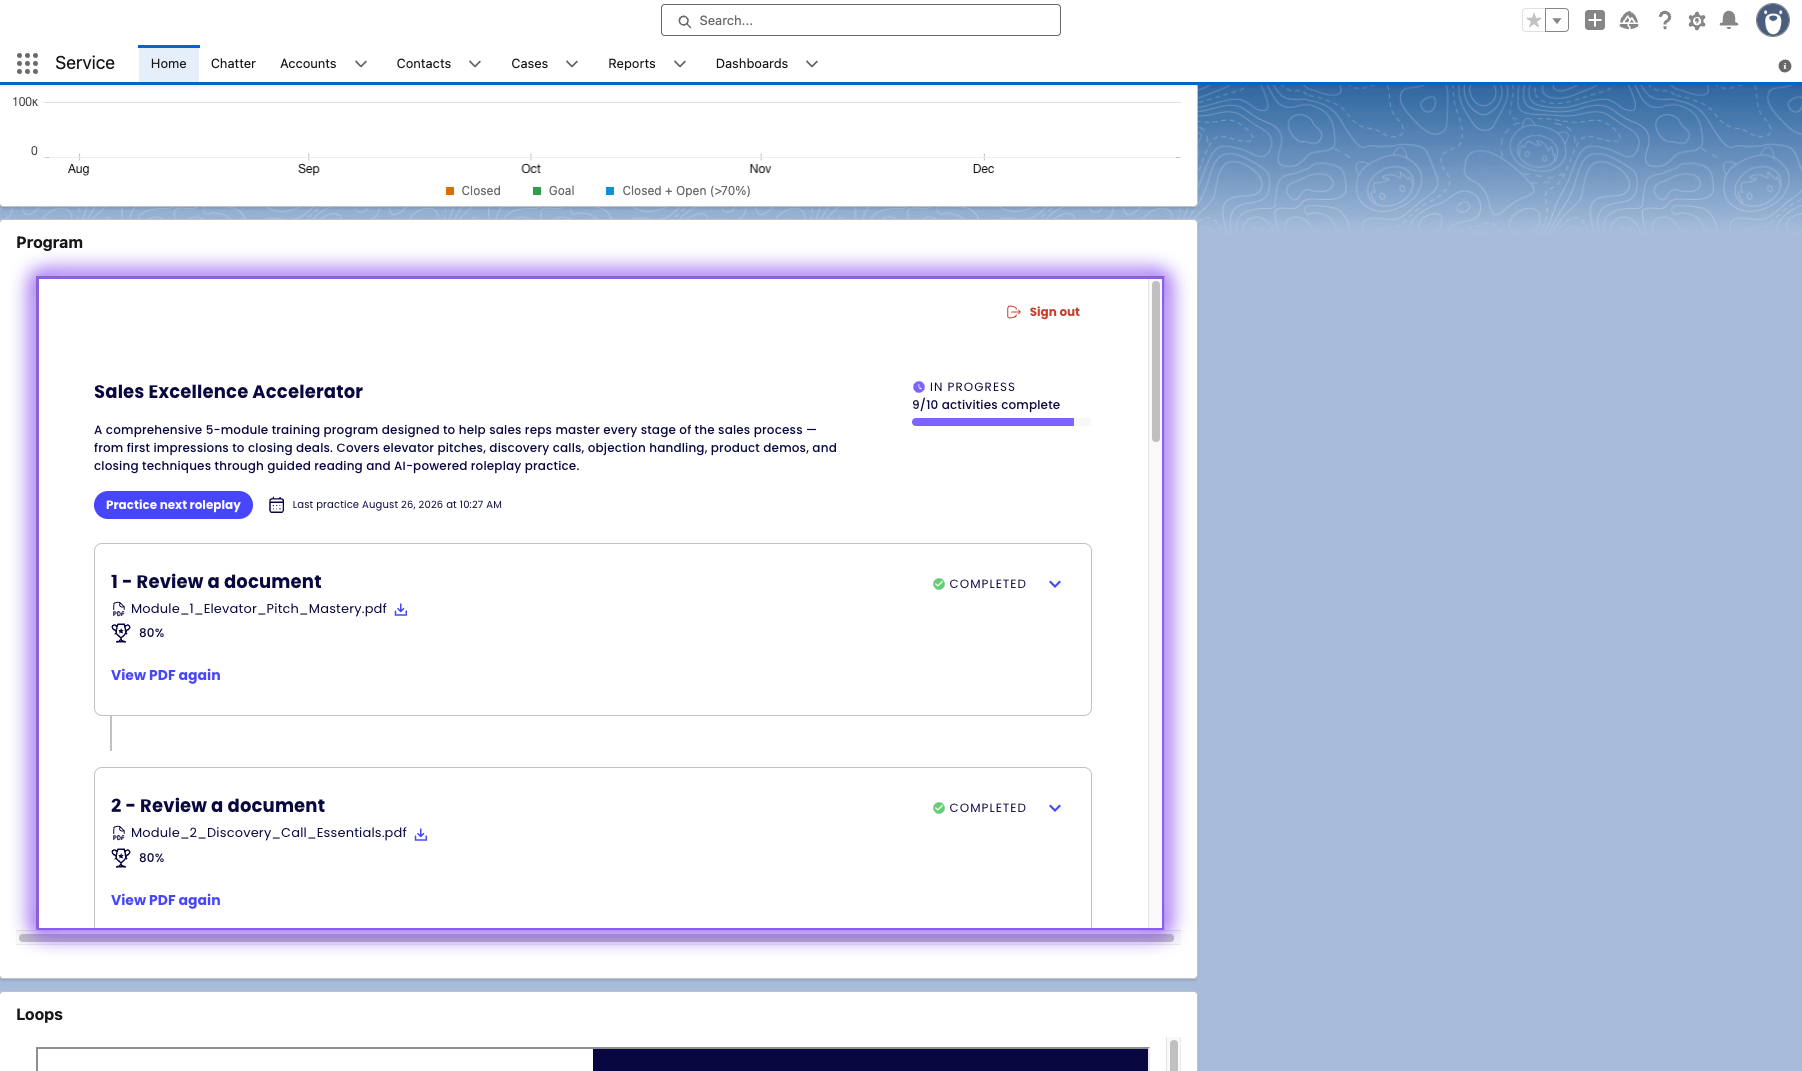This screenshot has width=1802, height=1071.
Task: Click the trophy icon in module 2
Action: (x=121, y=857)
